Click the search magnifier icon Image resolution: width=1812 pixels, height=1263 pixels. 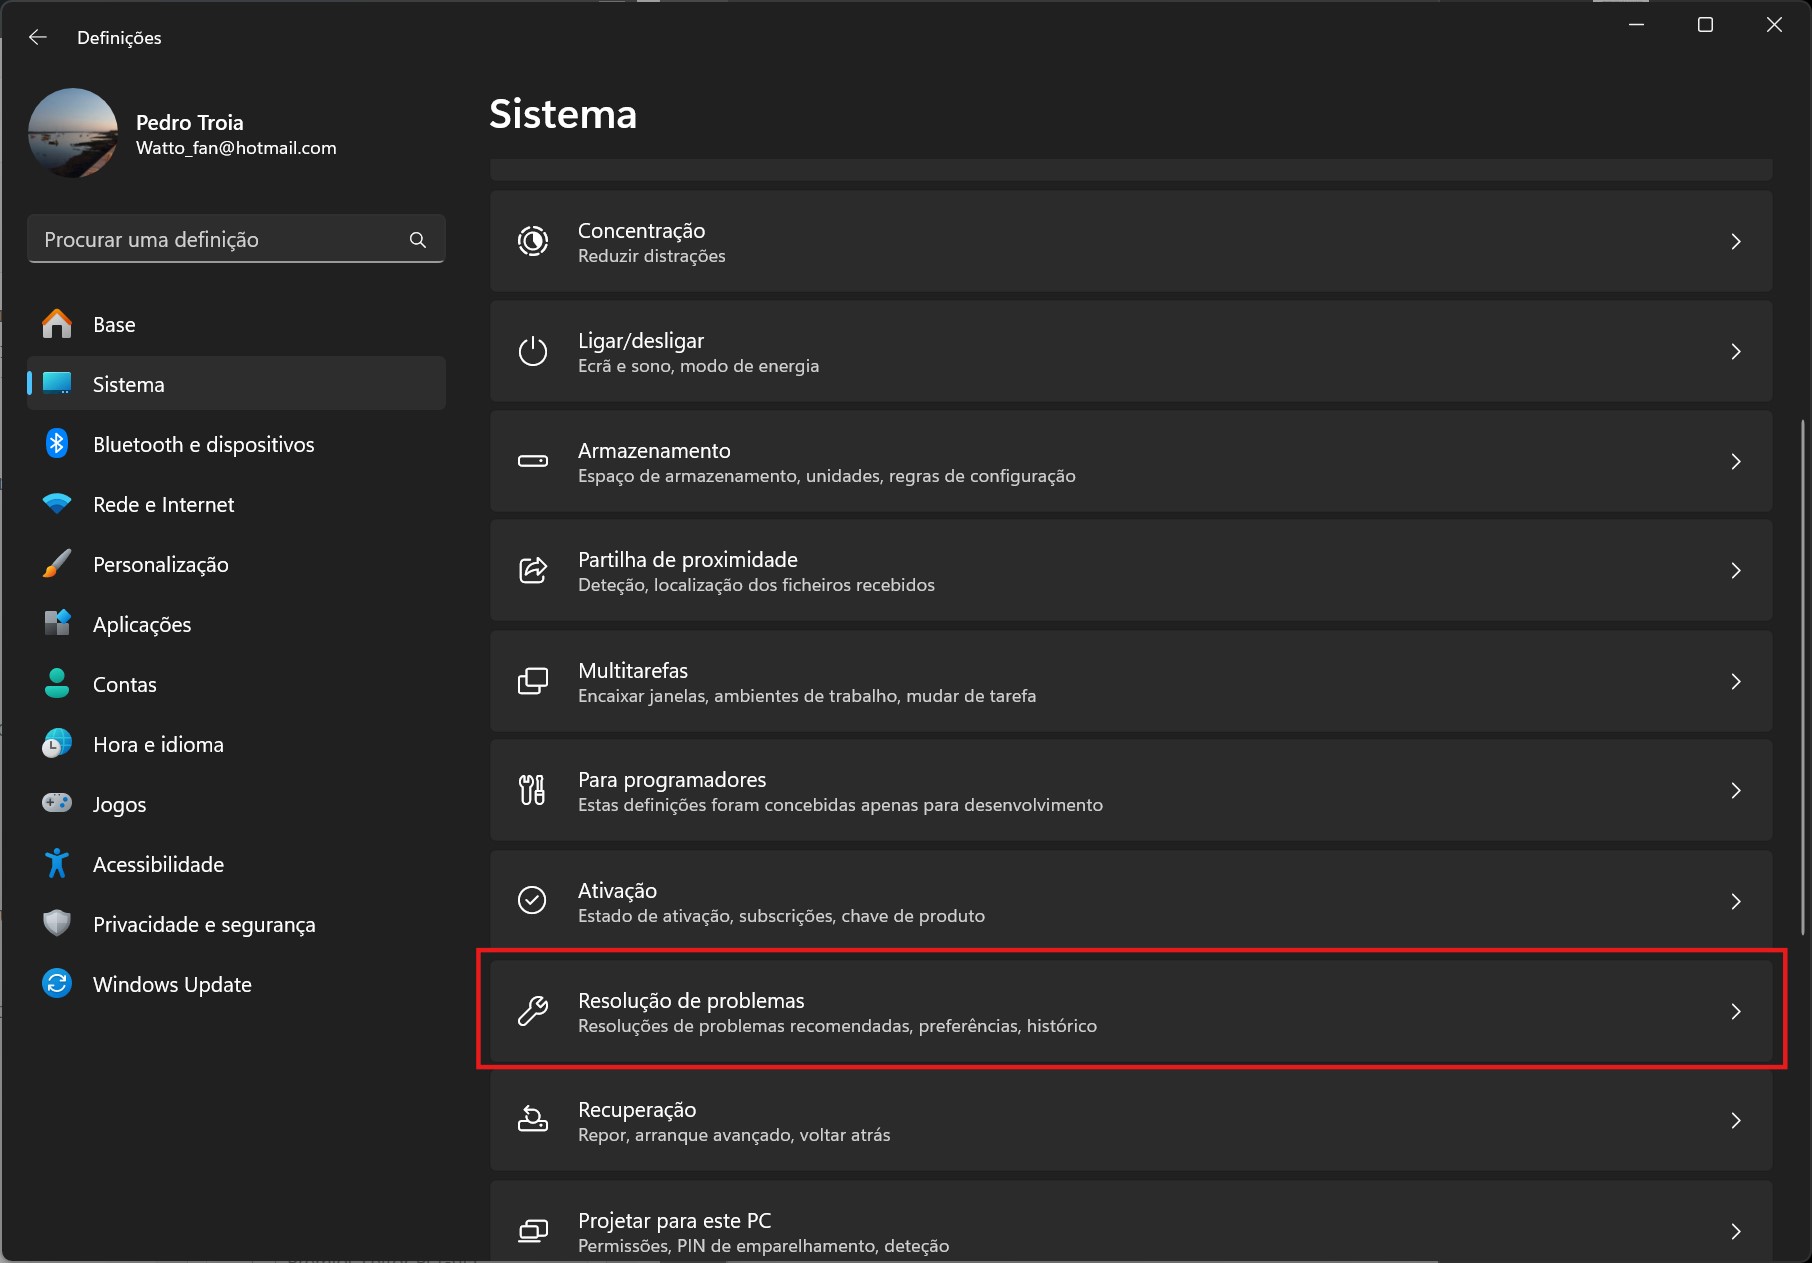pyautogui.click(x=418, y=240)
